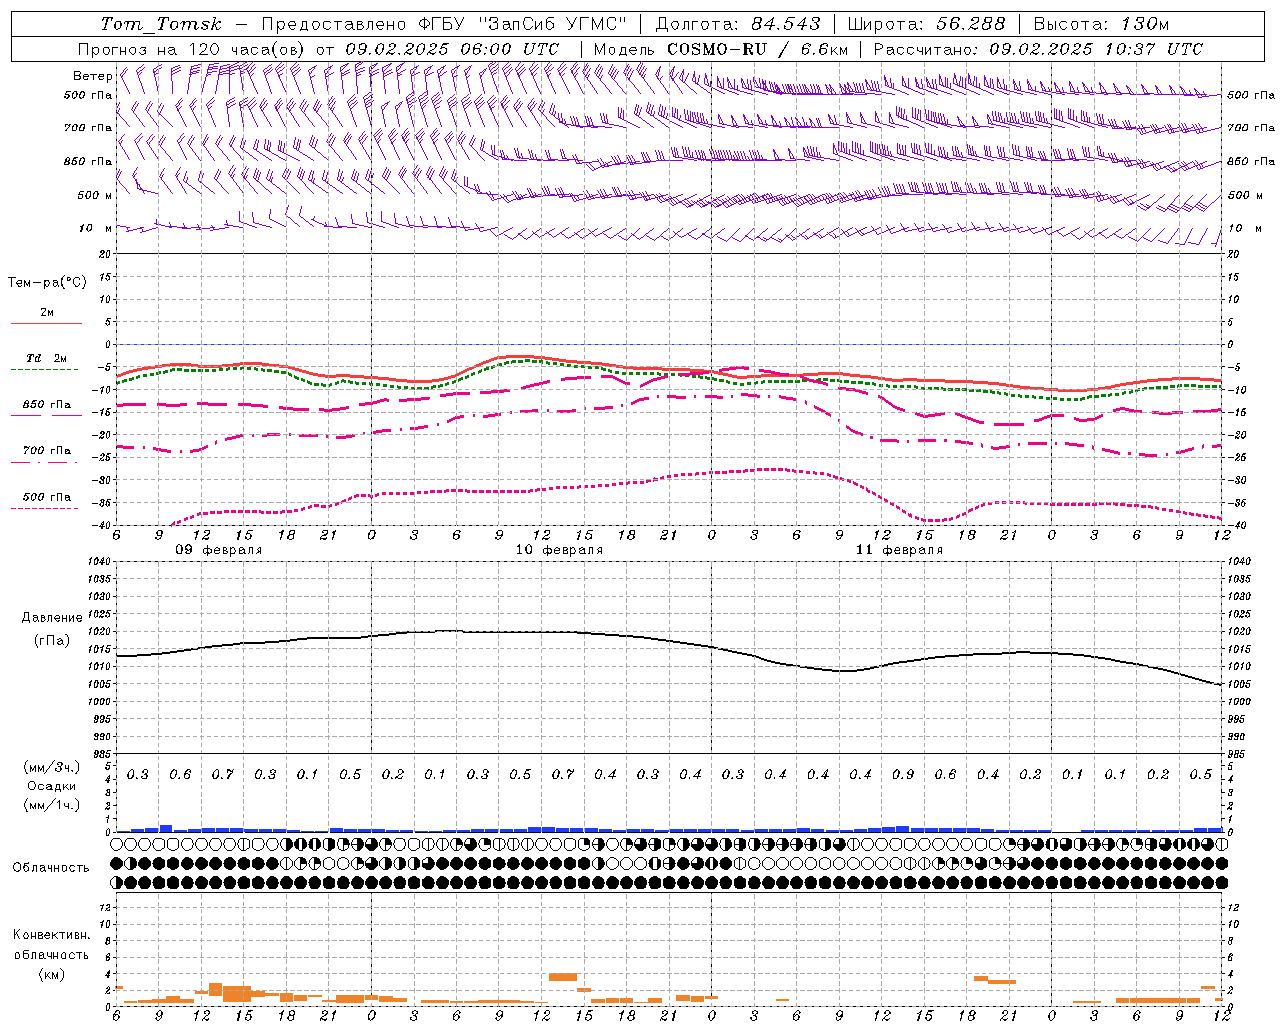This screenshot has width=1280, height=1024.
Task: Click the Конвективн. convective cloud label
Action: [51, 935]
